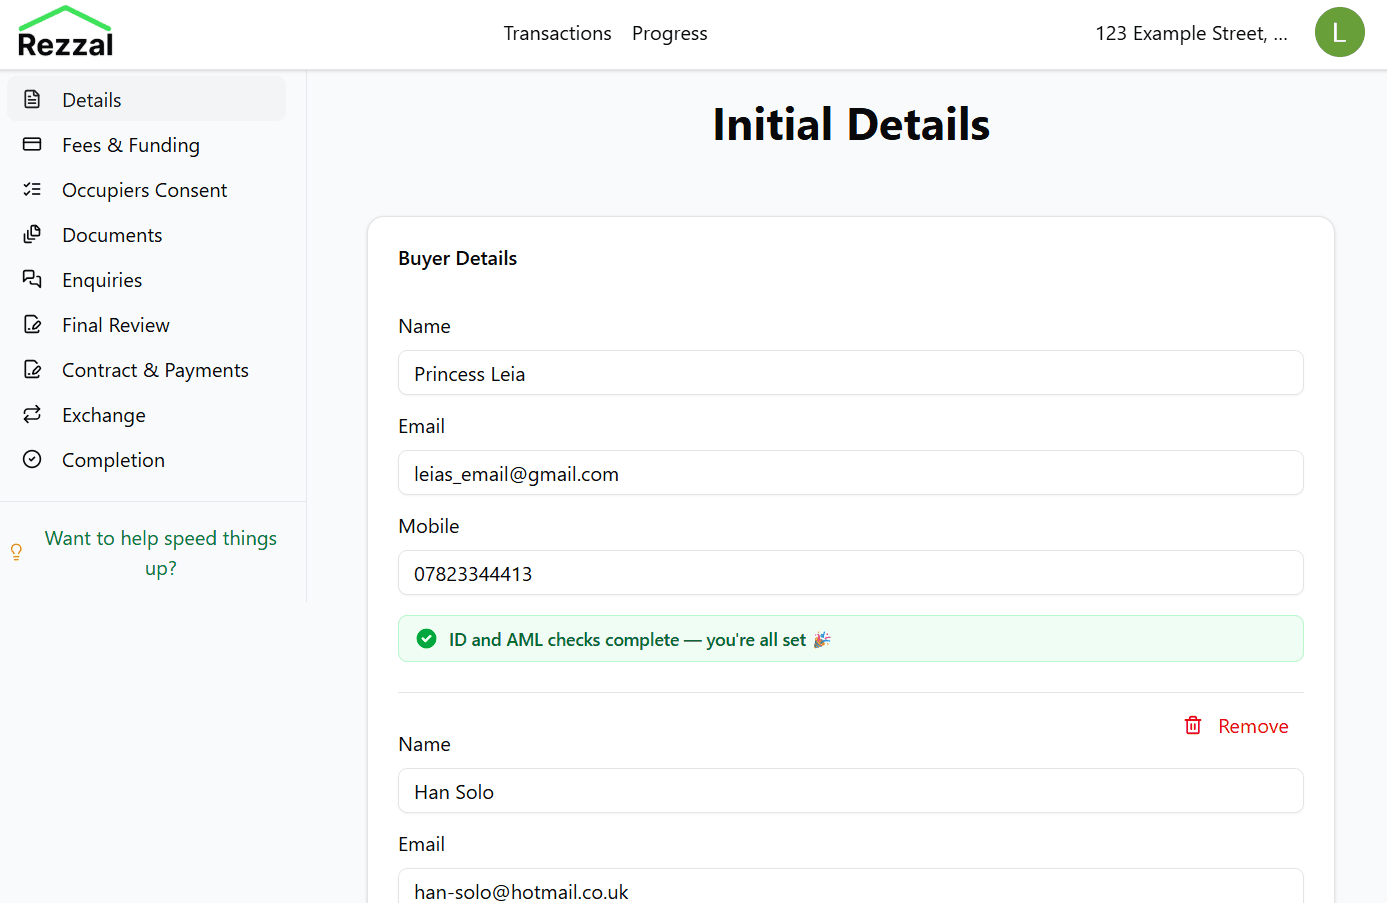
Task: Click Princess Leia's Name input field
Action: click(x=850, y=373)
